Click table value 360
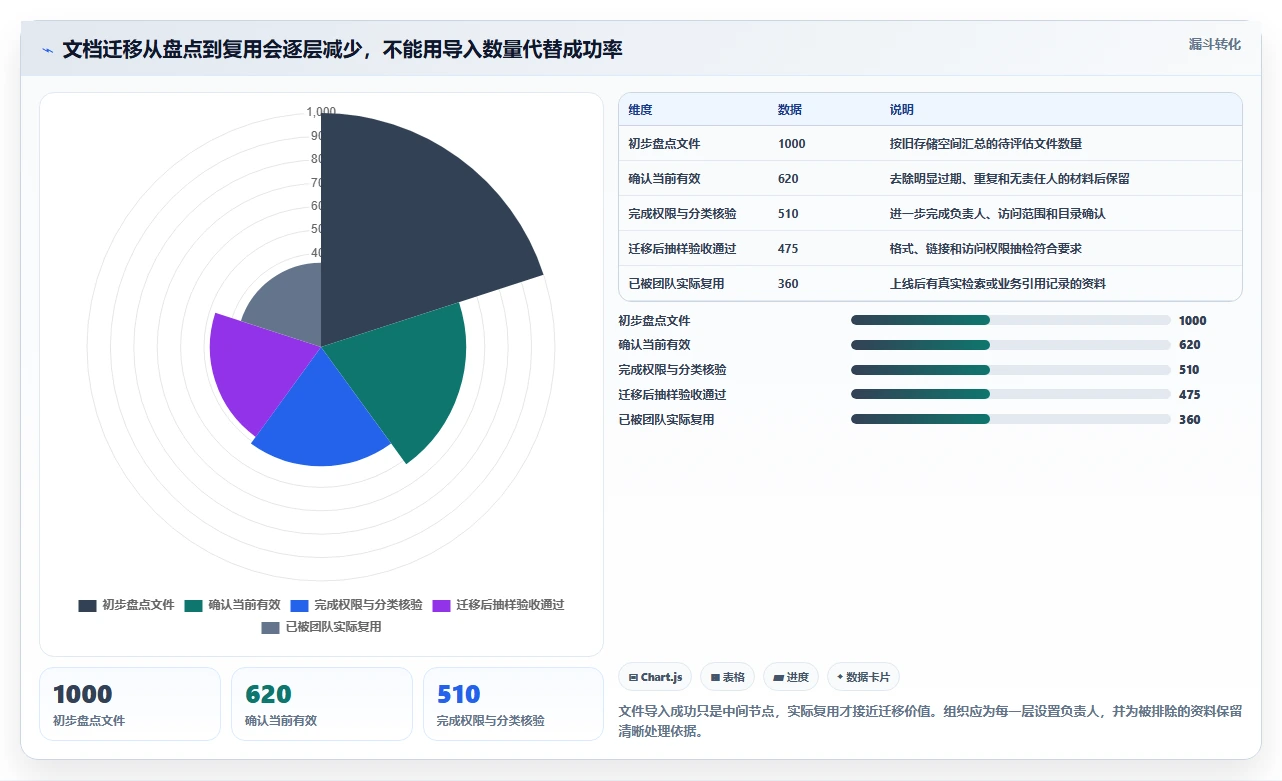Viewport: 1282px width, 781px height. pos(788,284)
